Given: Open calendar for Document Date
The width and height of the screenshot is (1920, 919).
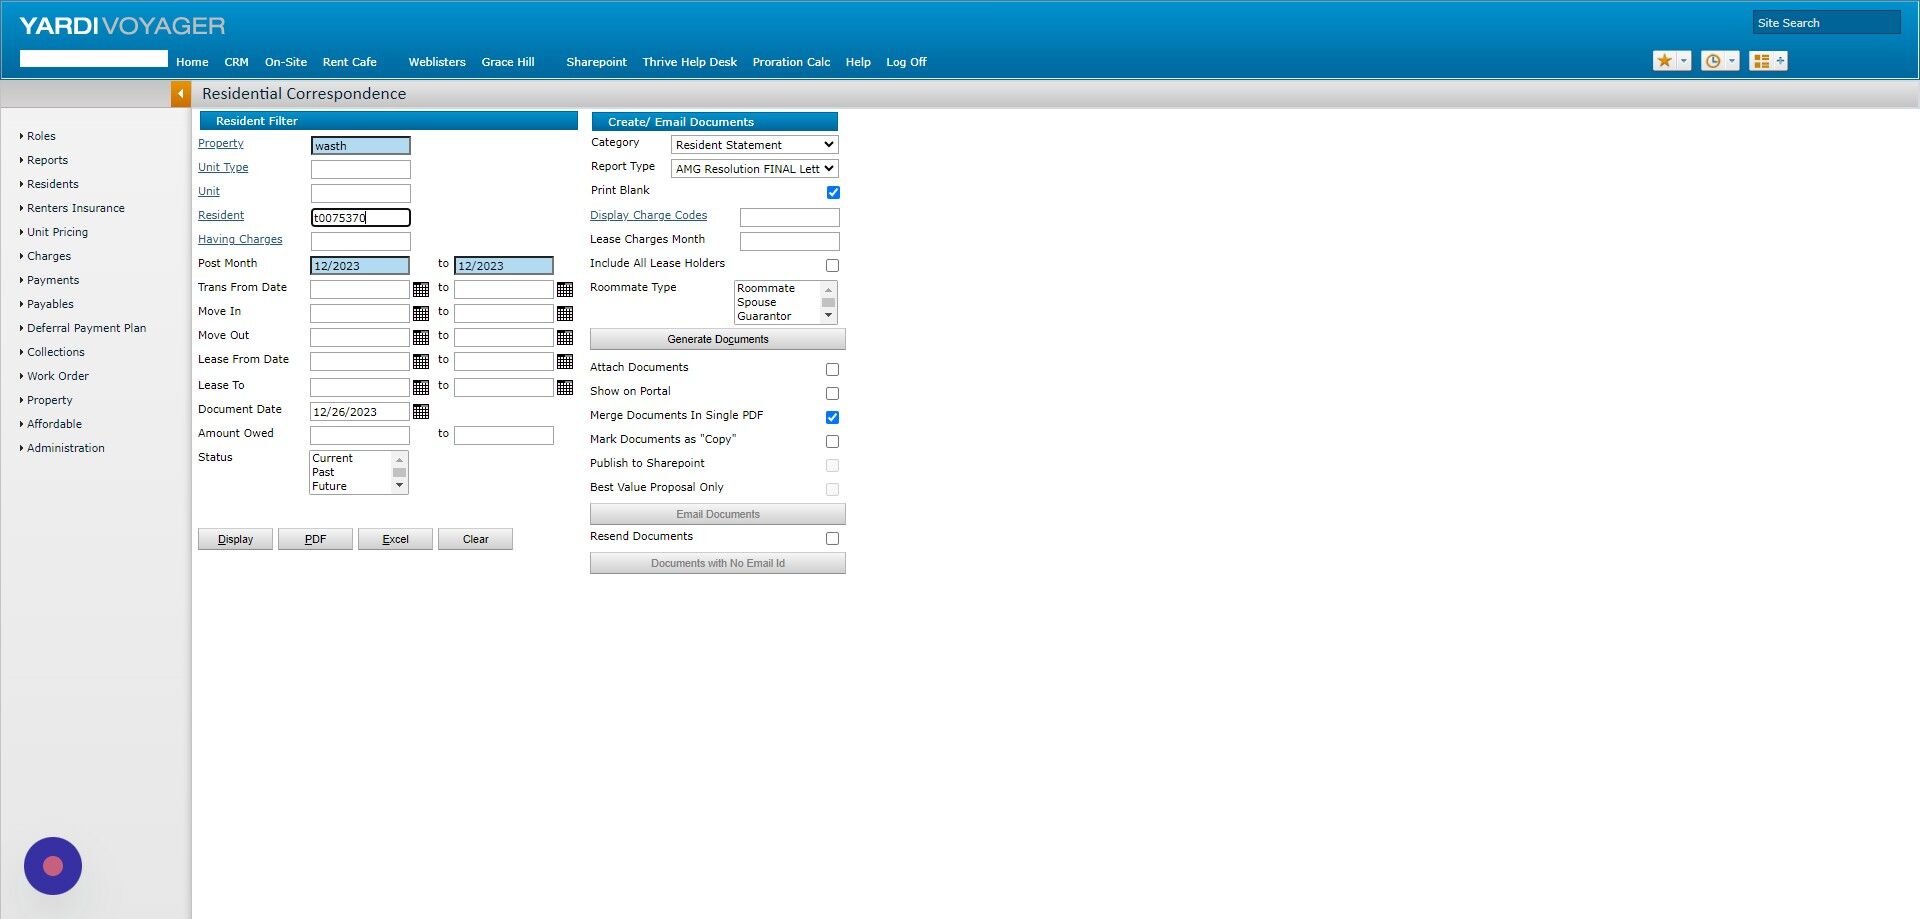Looking at the screenshot, I should pyautogui.click(x=421, y=411).
